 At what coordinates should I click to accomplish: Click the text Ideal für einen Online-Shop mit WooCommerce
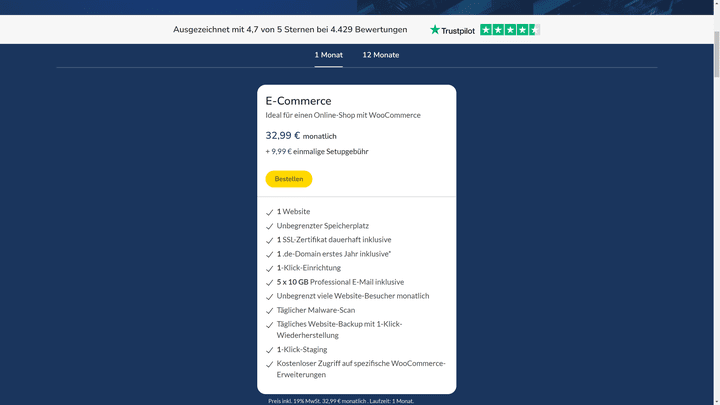[x=343, y=115]
